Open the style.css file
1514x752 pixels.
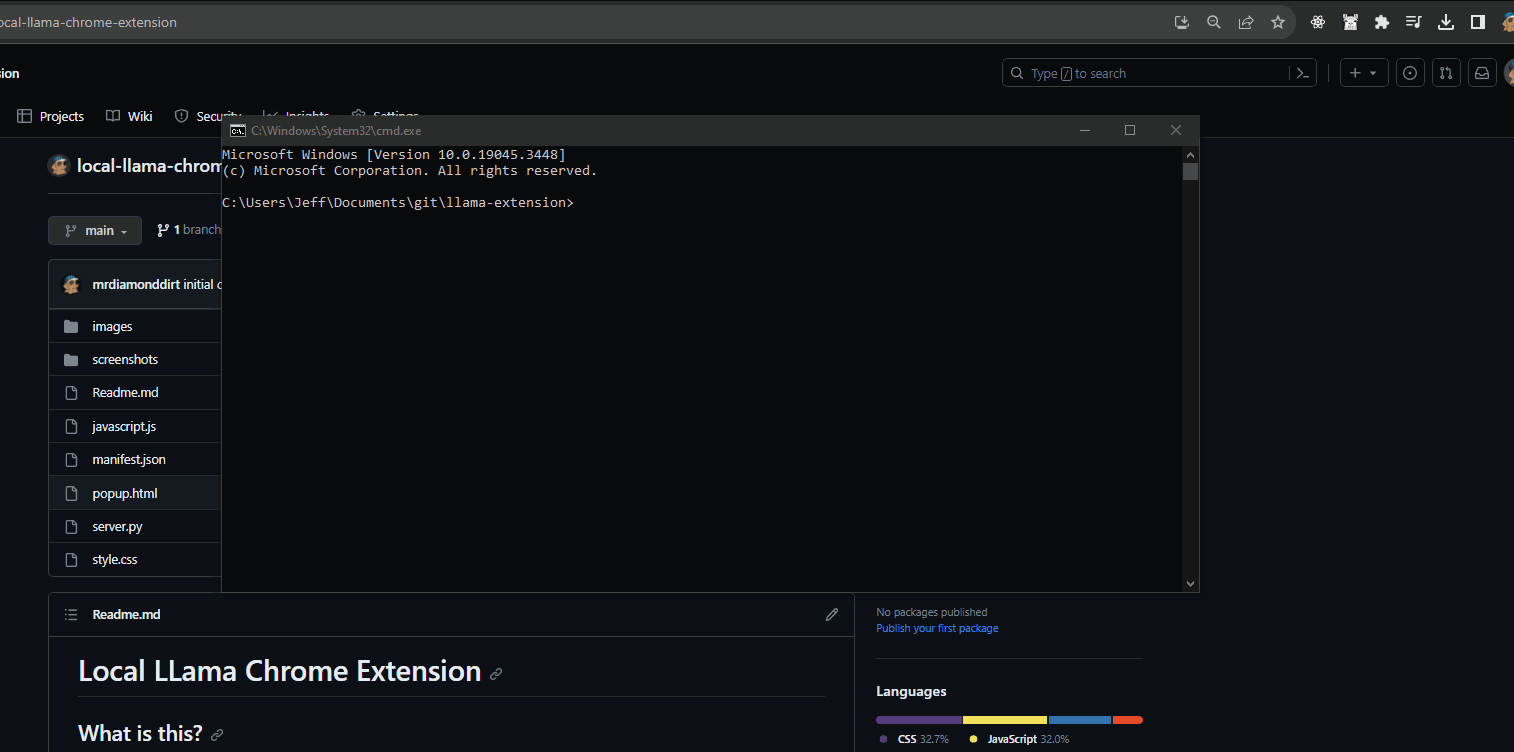(115, 559)
